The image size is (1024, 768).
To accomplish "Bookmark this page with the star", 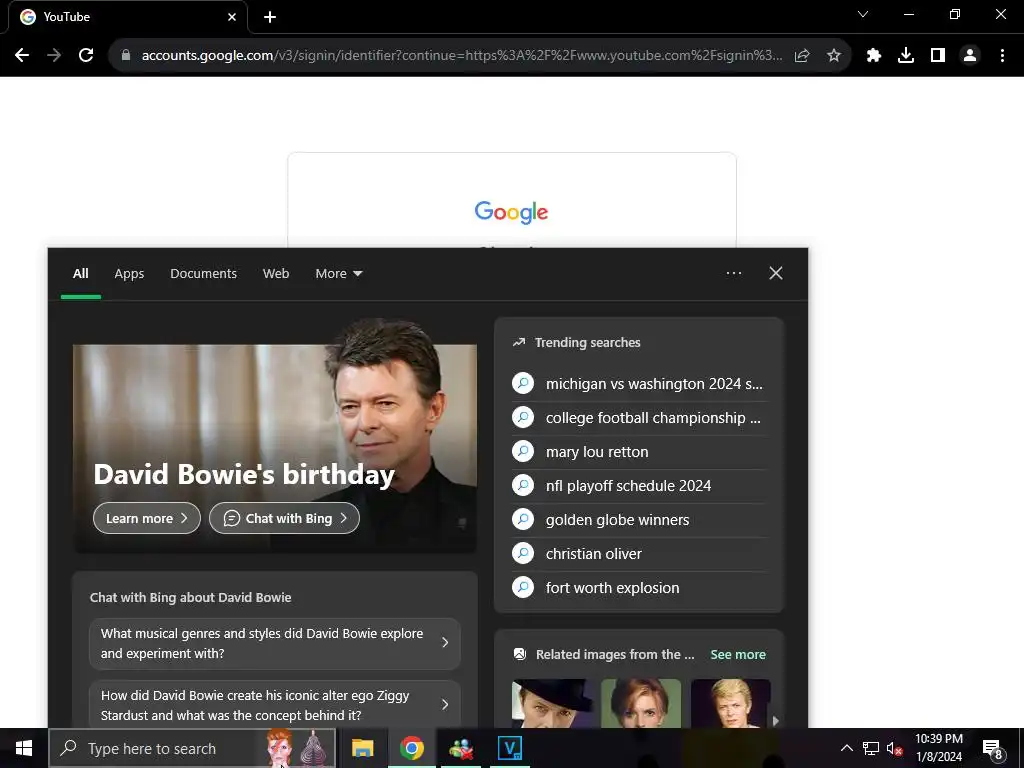I will [834, 56].
